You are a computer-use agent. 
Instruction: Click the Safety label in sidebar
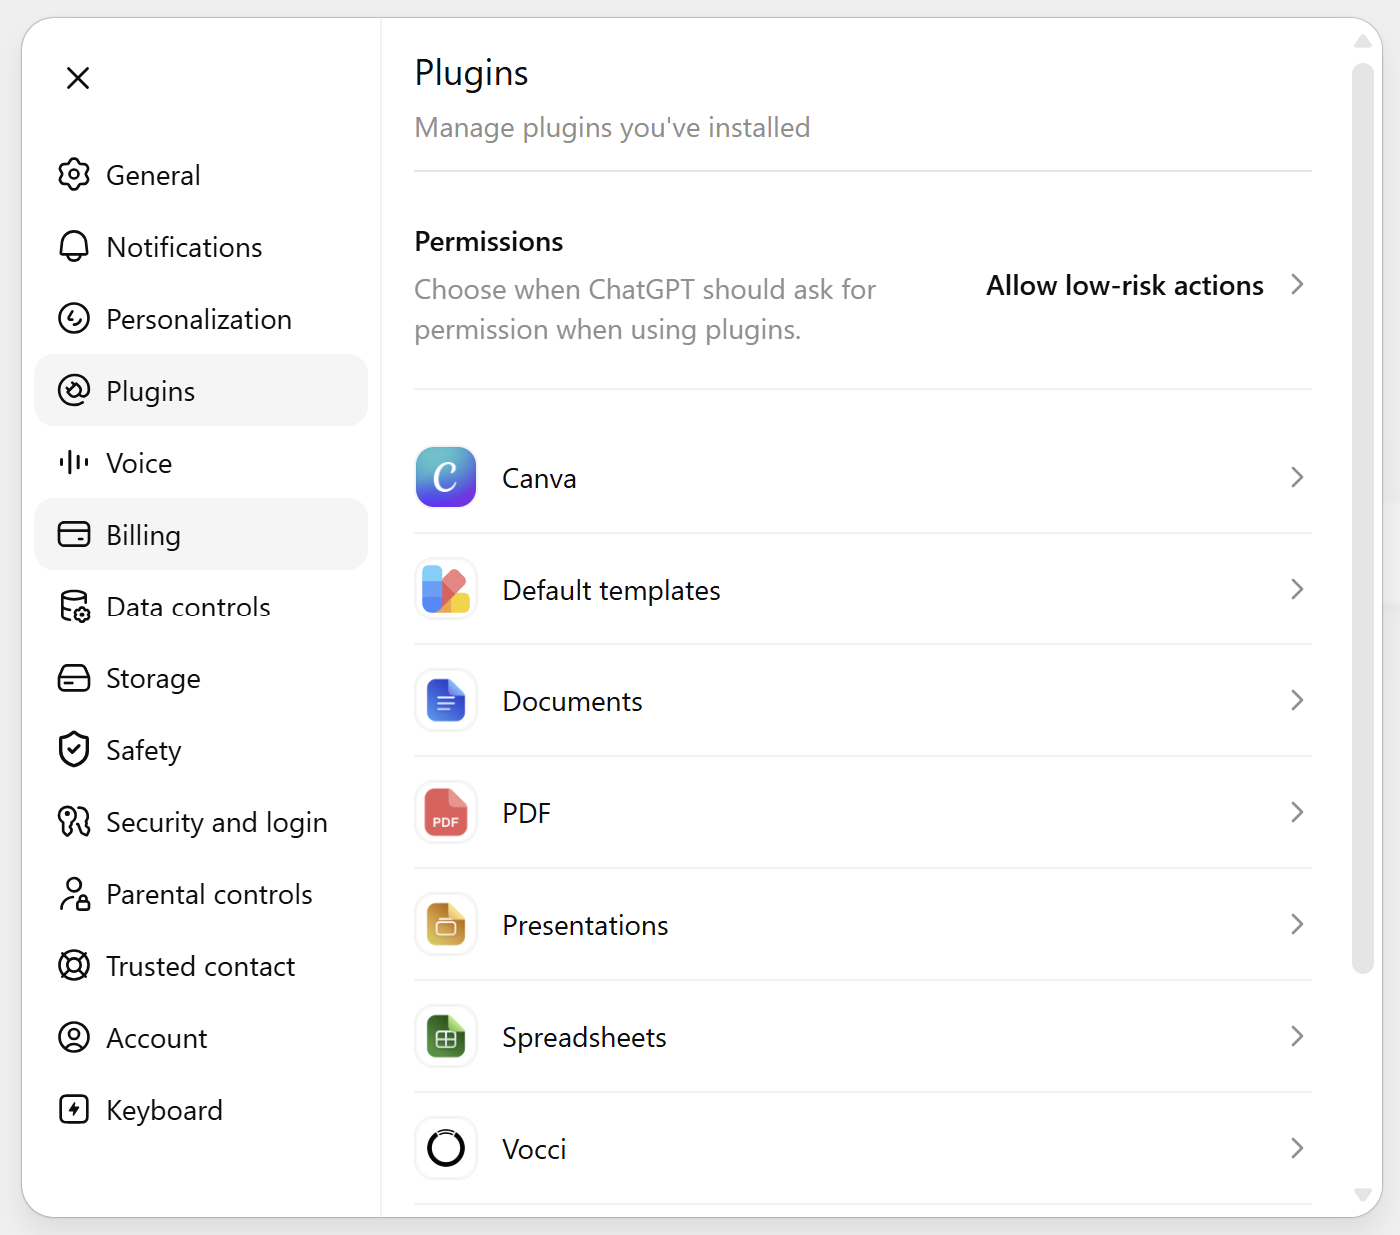point(143,751)
